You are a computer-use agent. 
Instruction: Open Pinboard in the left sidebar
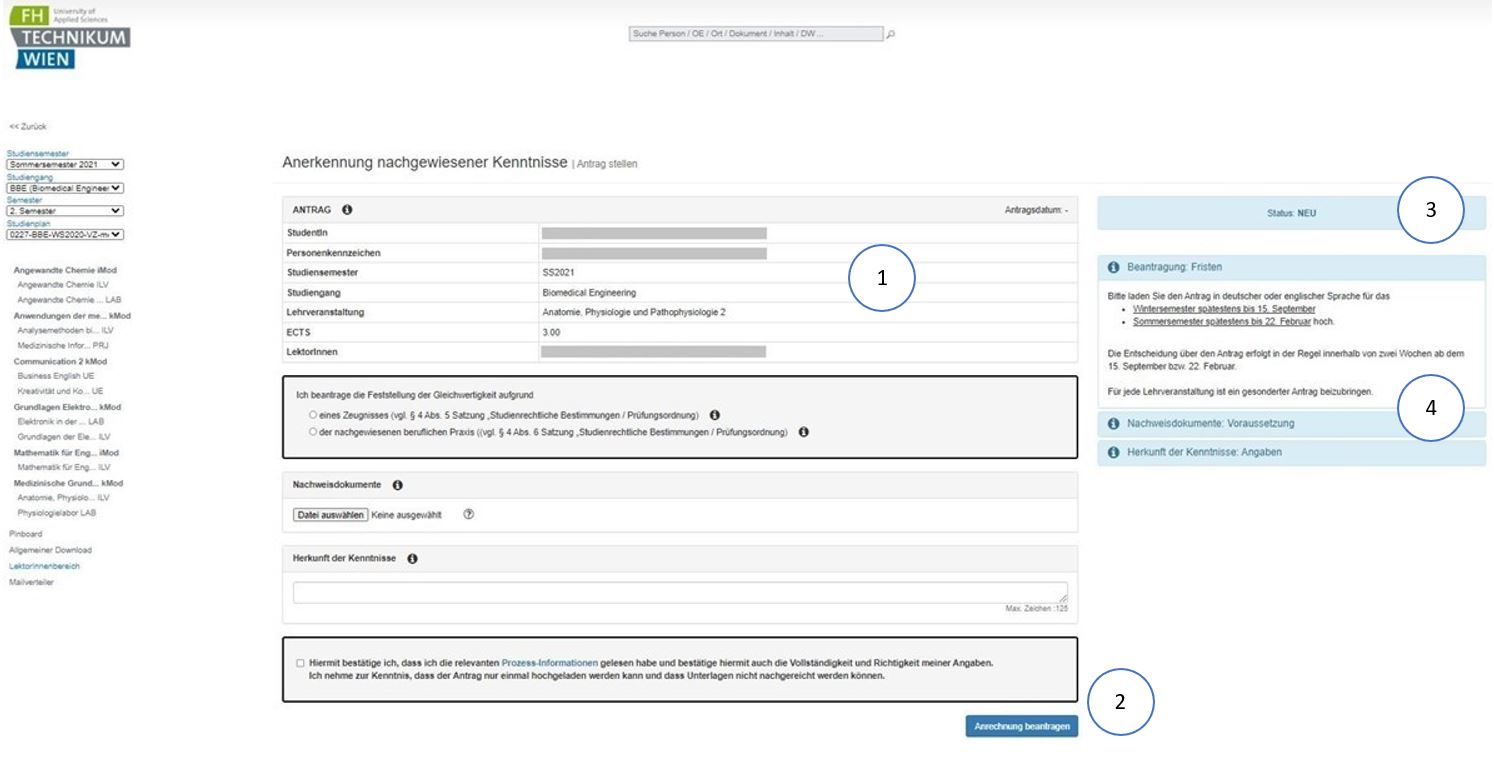(25, 534)
